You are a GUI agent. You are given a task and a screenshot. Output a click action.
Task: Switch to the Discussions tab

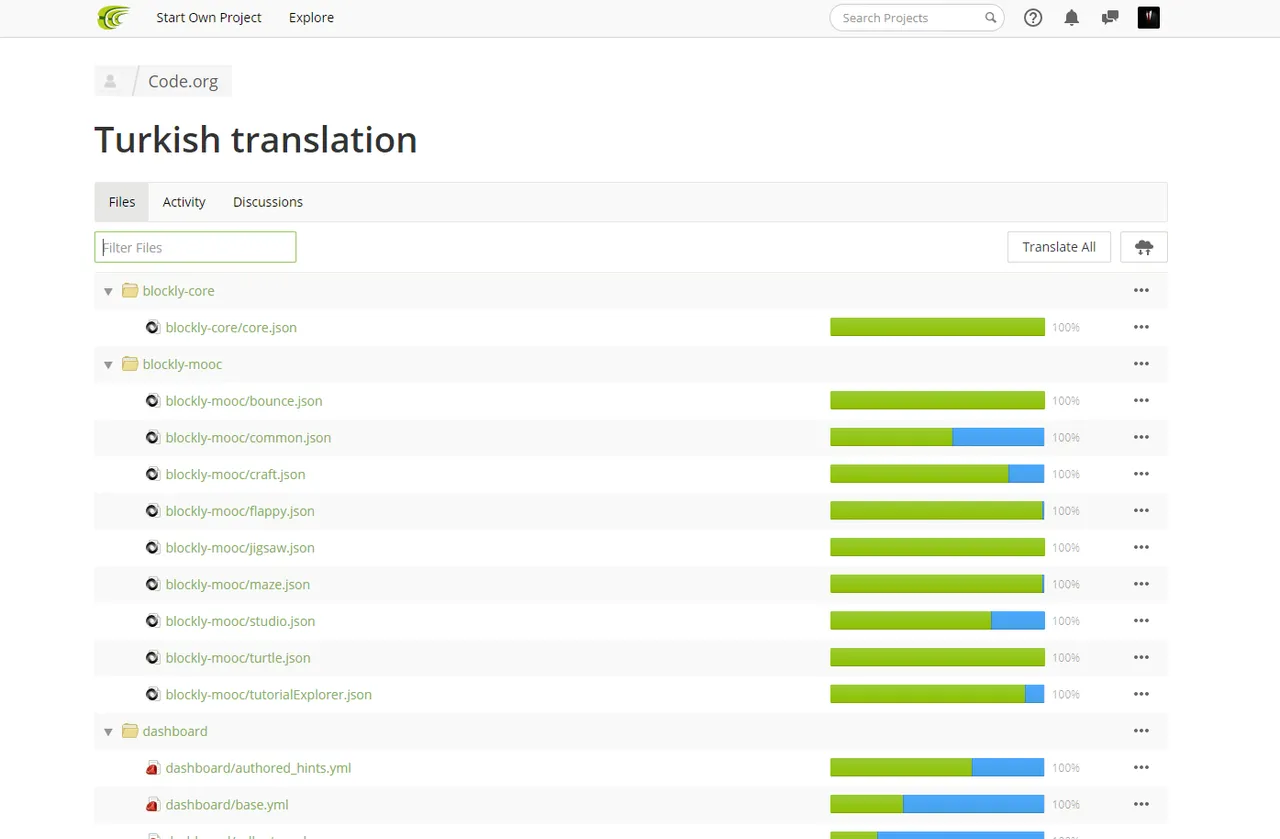point(268,202)
